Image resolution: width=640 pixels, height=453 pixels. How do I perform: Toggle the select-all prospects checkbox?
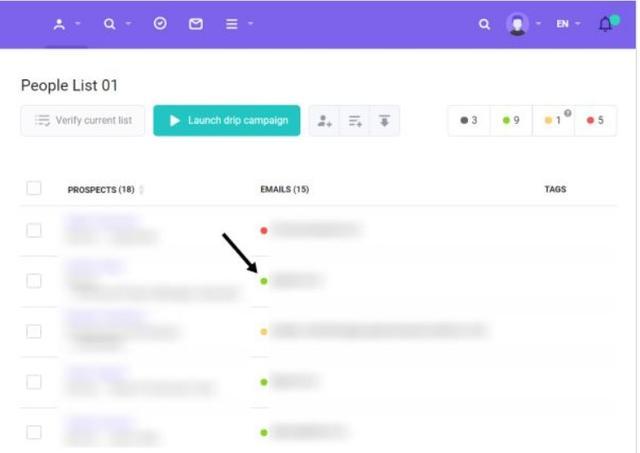click(34, 189)
